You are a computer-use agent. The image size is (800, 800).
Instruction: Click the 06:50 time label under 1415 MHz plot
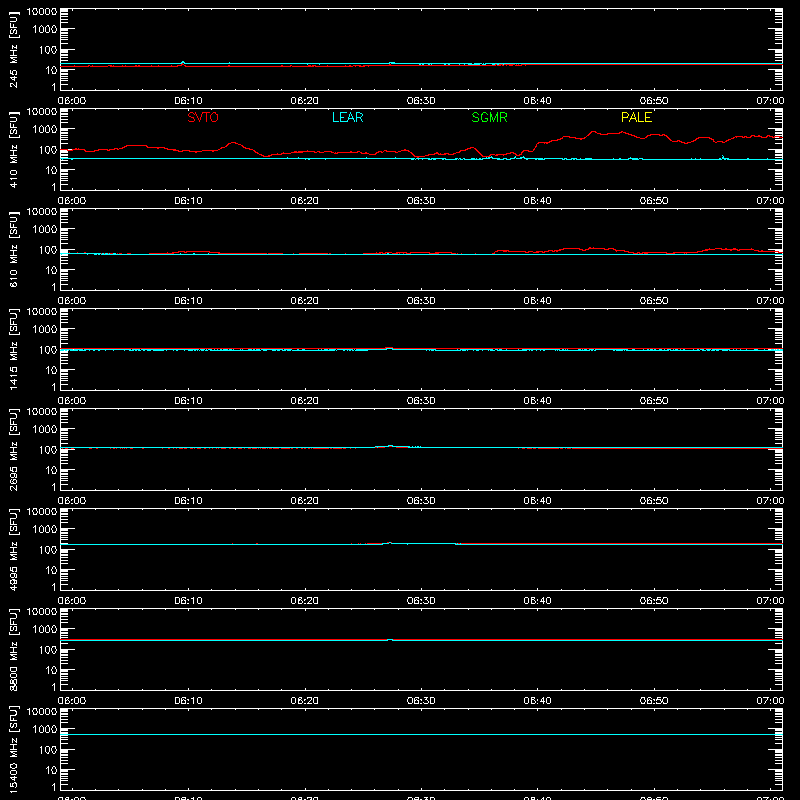pos(654,401)
